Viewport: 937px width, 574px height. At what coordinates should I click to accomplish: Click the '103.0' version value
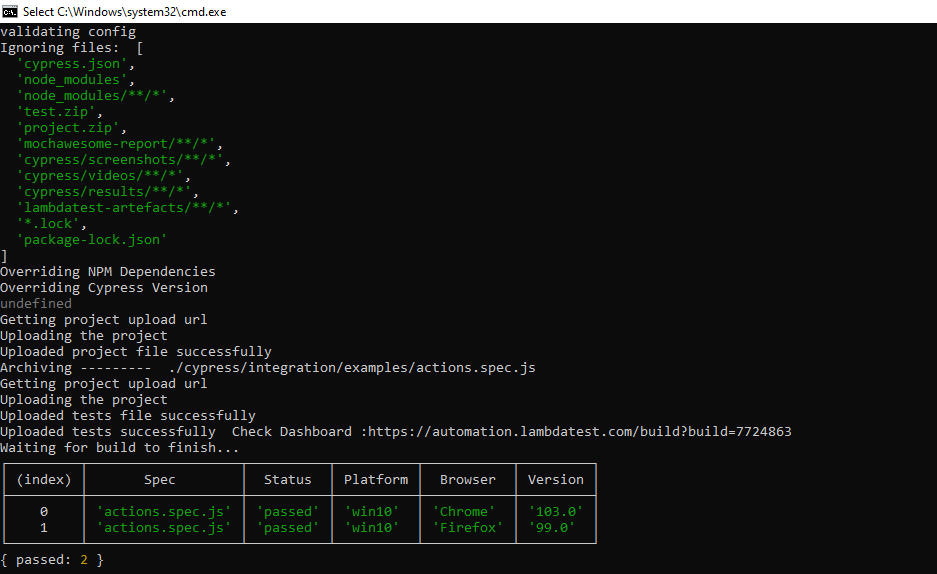click(556, 512)
